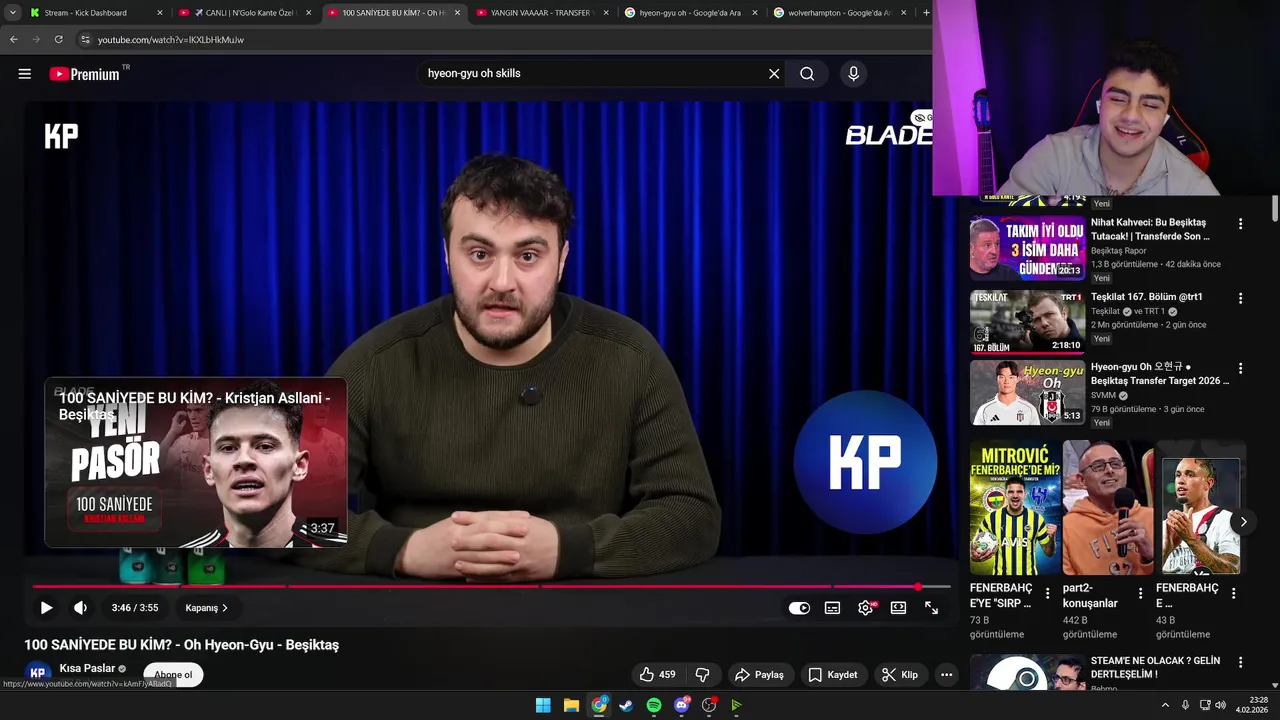This screenshot has width=1280, height=720.
Task: Open options for Teşkilat 167. Bölüm video
Action: (x=1240, y=298)
